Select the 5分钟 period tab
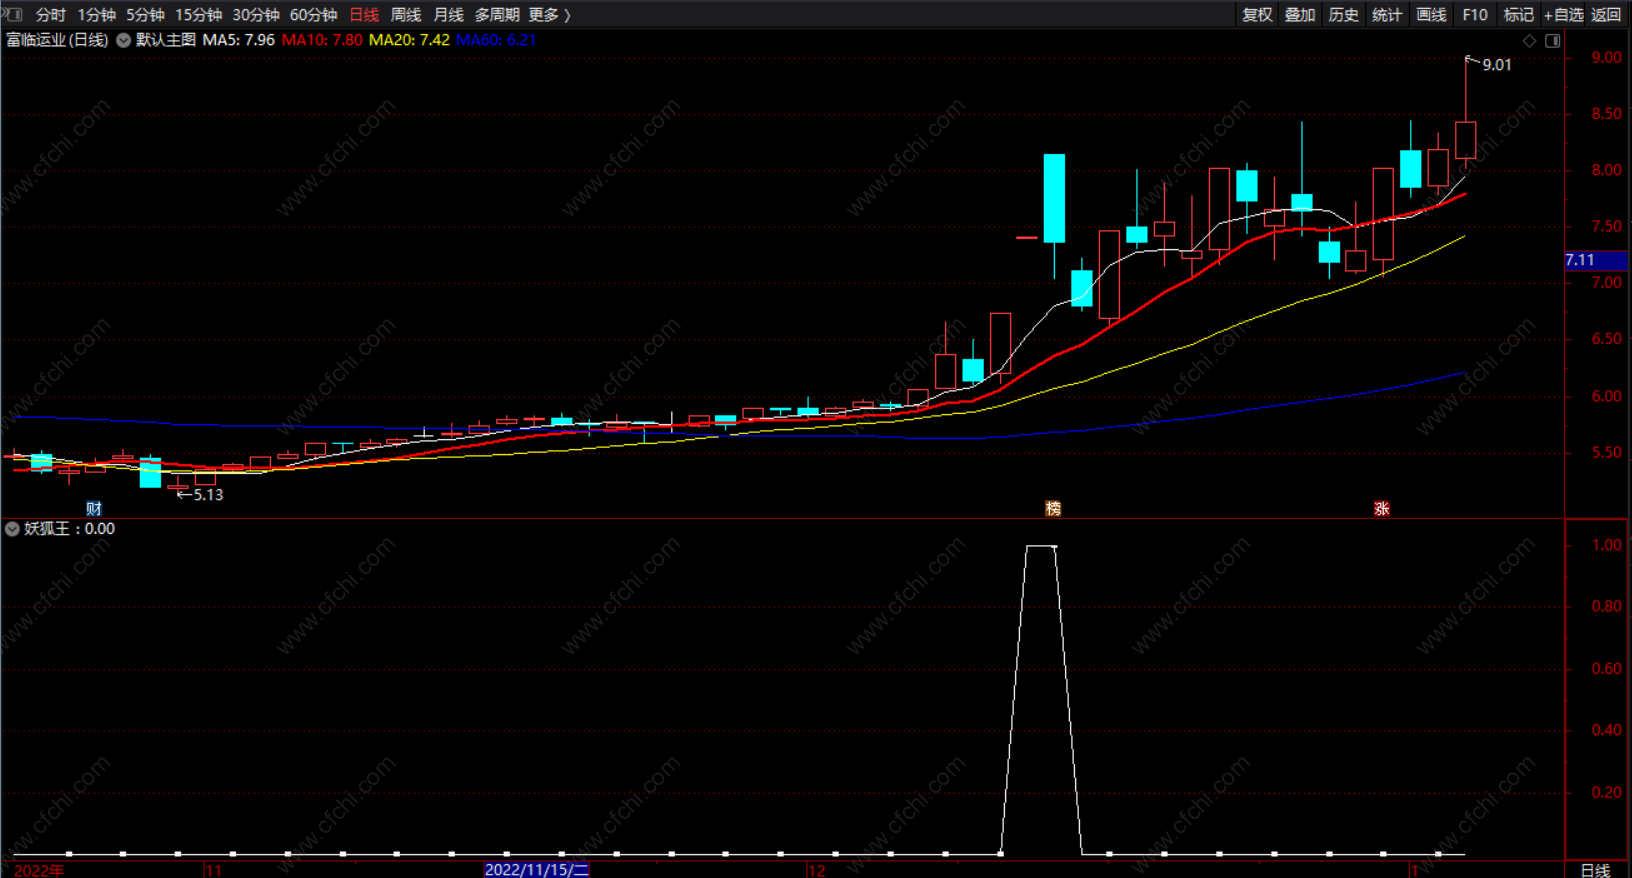This screenshot has width=1632, height=878. pyautogui.click(x=146, y=15)
